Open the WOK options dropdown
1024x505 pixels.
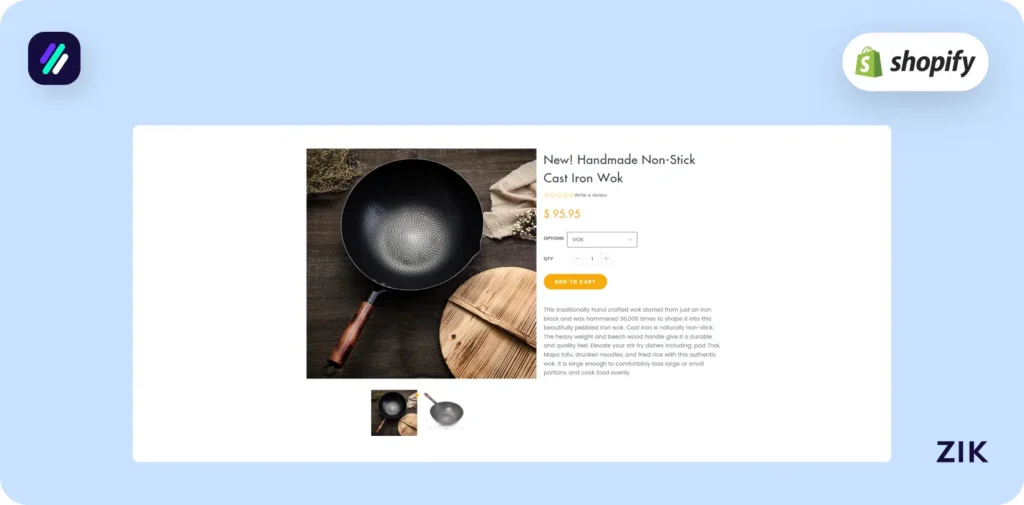[x=602, y=240]
